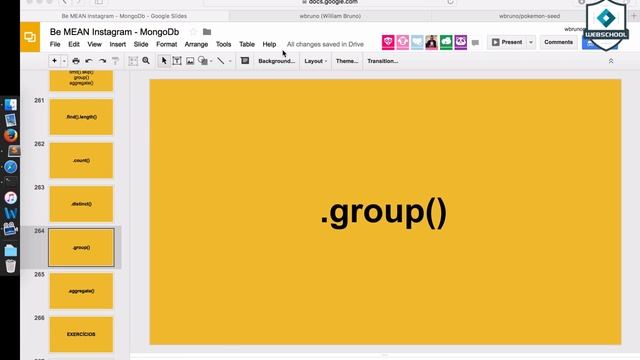Open the Slide menu
Image resolution: width=640 pixels, height=360 pixels.
(x=141, y=44)
